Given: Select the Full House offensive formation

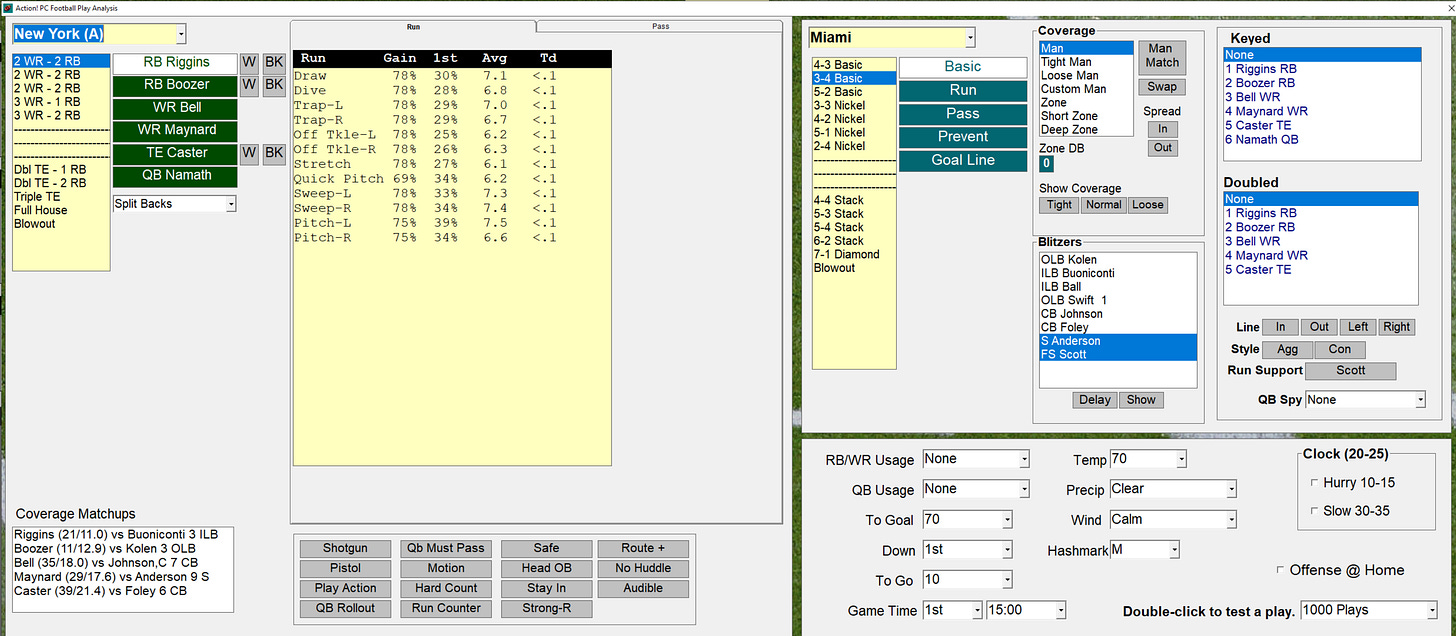Looking at the screenshot, I should coord(60,210).
